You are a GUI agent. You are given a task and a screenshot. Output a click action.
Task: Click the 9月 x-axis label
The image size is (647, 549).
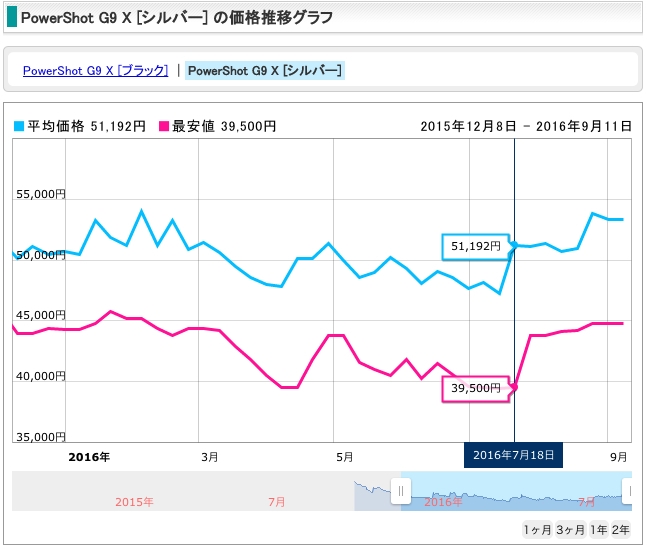[618, 457]
